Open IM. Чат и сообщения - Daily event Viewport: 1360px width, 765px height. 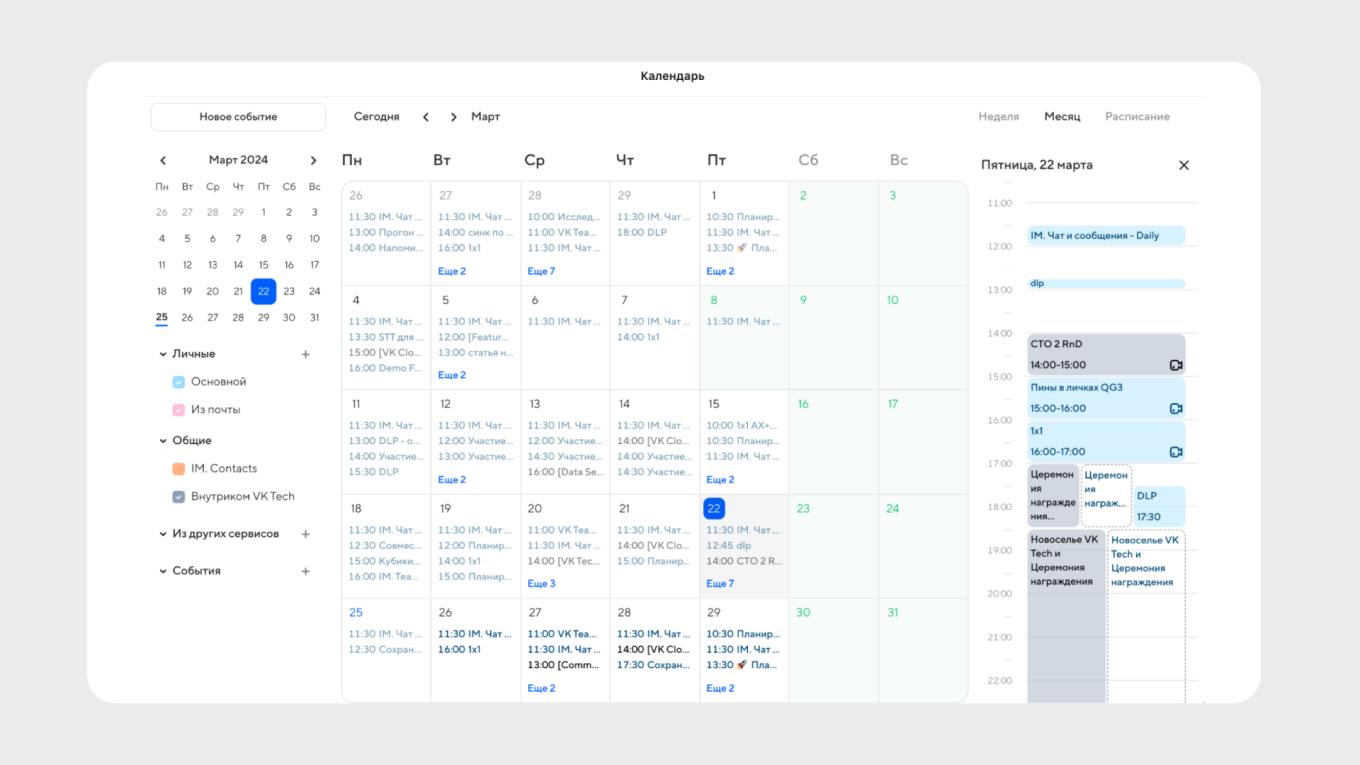[x=1106, y=236]
